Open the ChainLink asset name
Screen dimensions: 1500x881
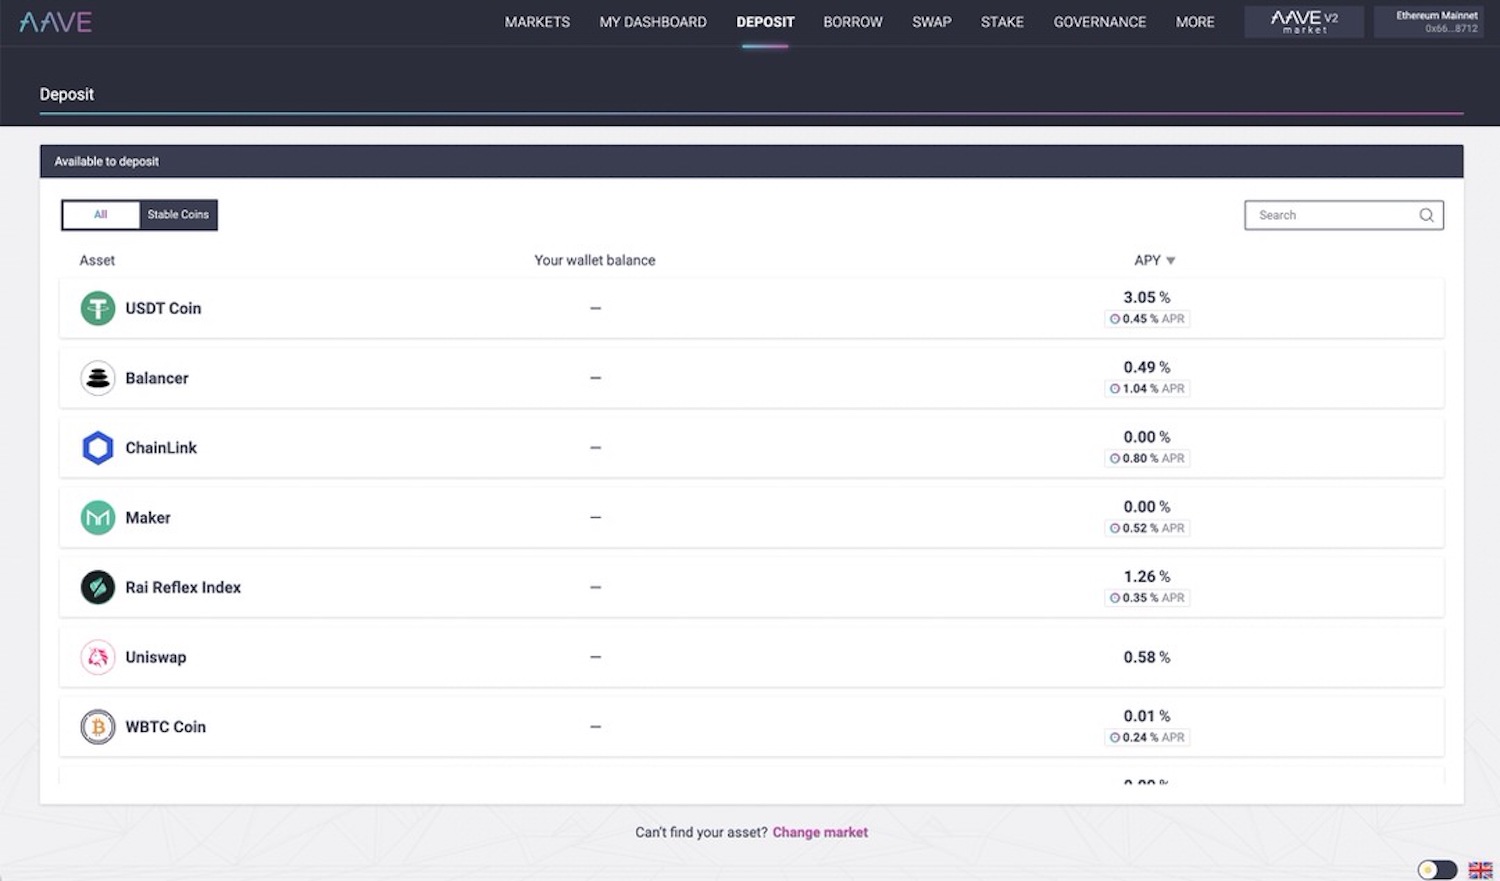161,448
